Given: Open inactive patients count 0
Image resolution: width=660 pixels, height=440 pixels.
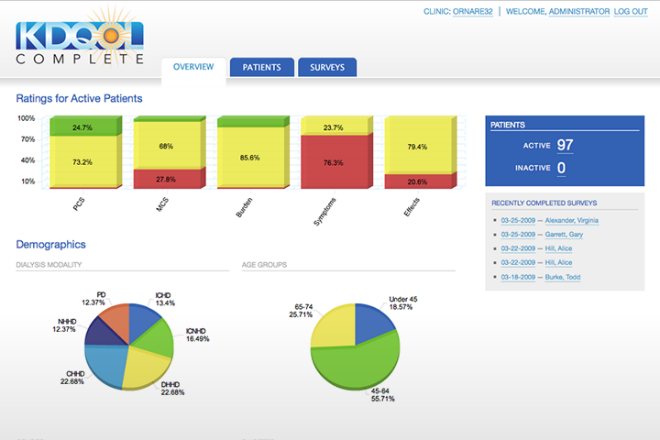Looking at the screenshot, I should 560,168.
